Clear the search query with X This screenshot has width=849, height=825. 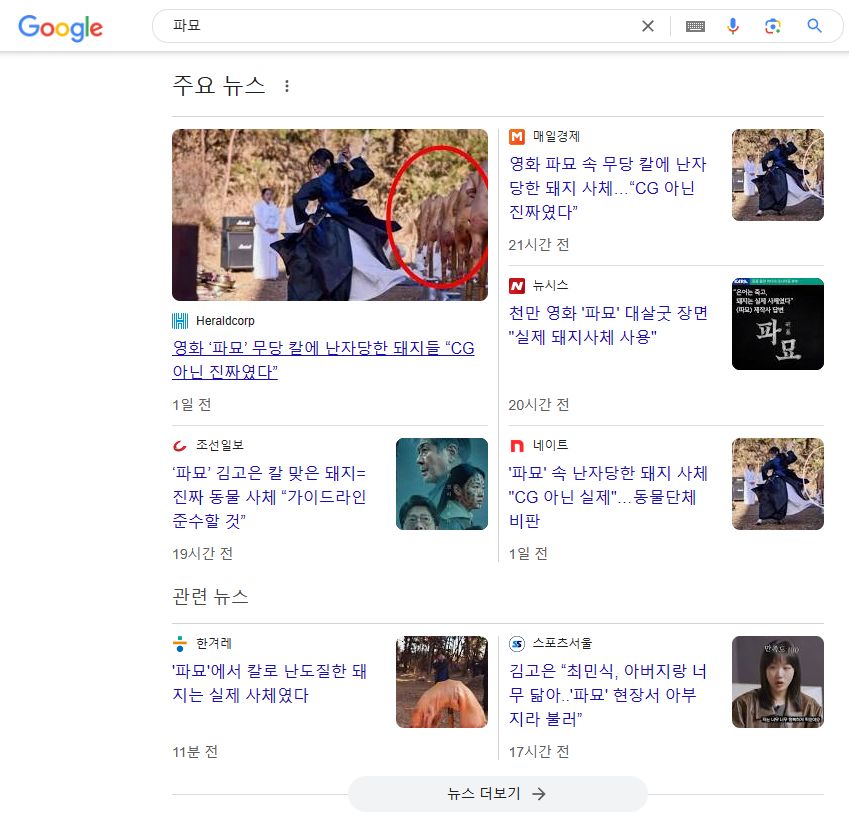(x=648, y=26)
